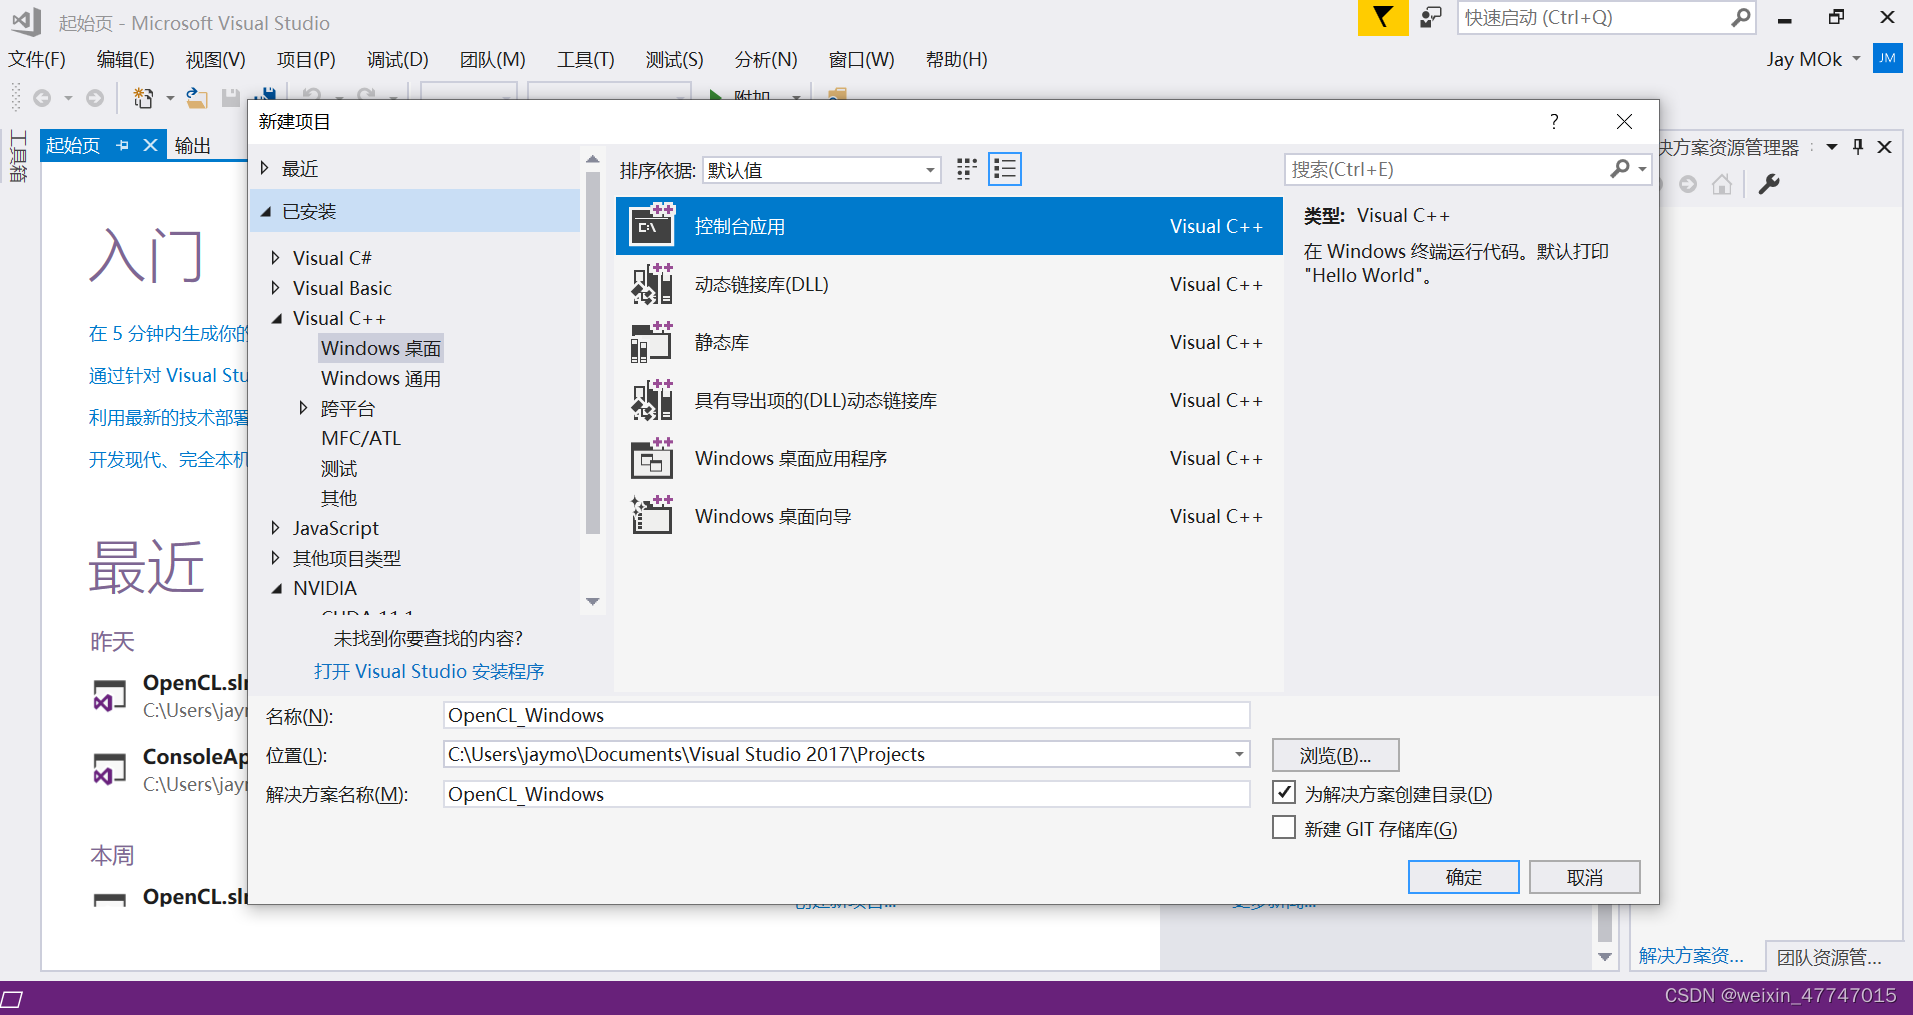The width and height of the screenshot is (1913, 1015).
Task: Expand the Visual C# tree node
Action: [x=277, y=257]
